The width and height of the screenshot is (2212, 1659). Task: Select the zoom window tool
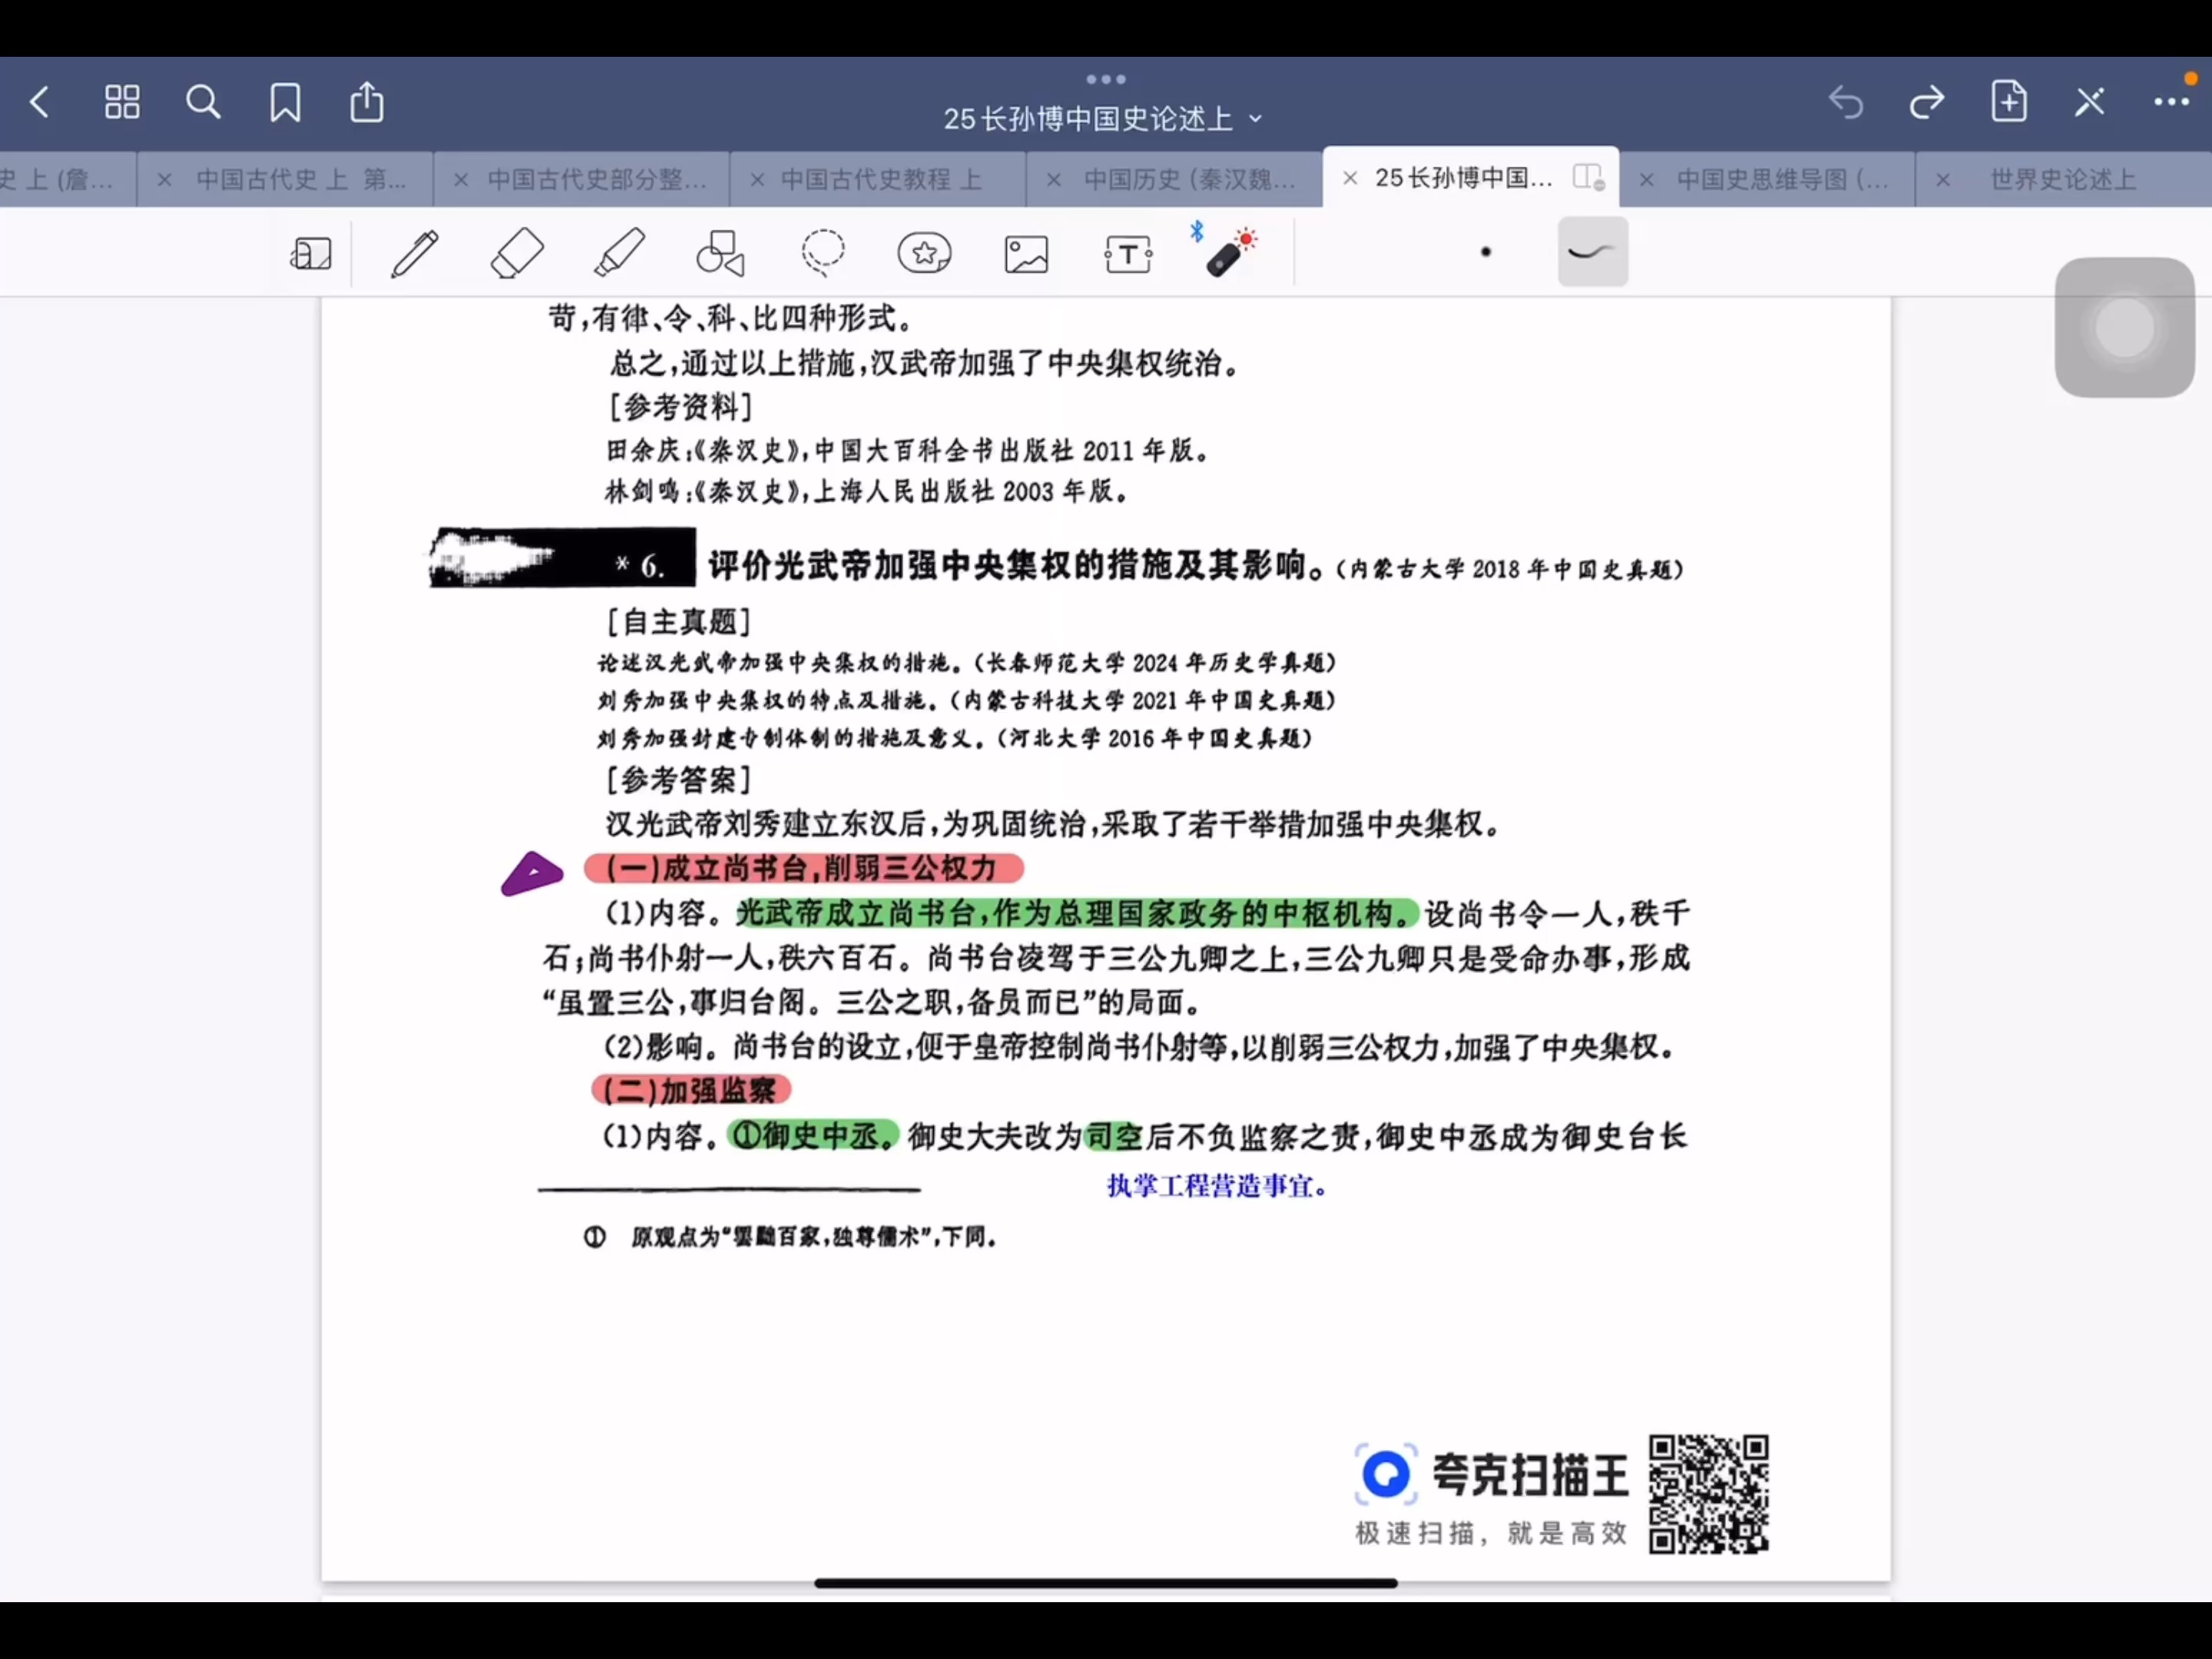pyautogui.click(x=311, y=253)
